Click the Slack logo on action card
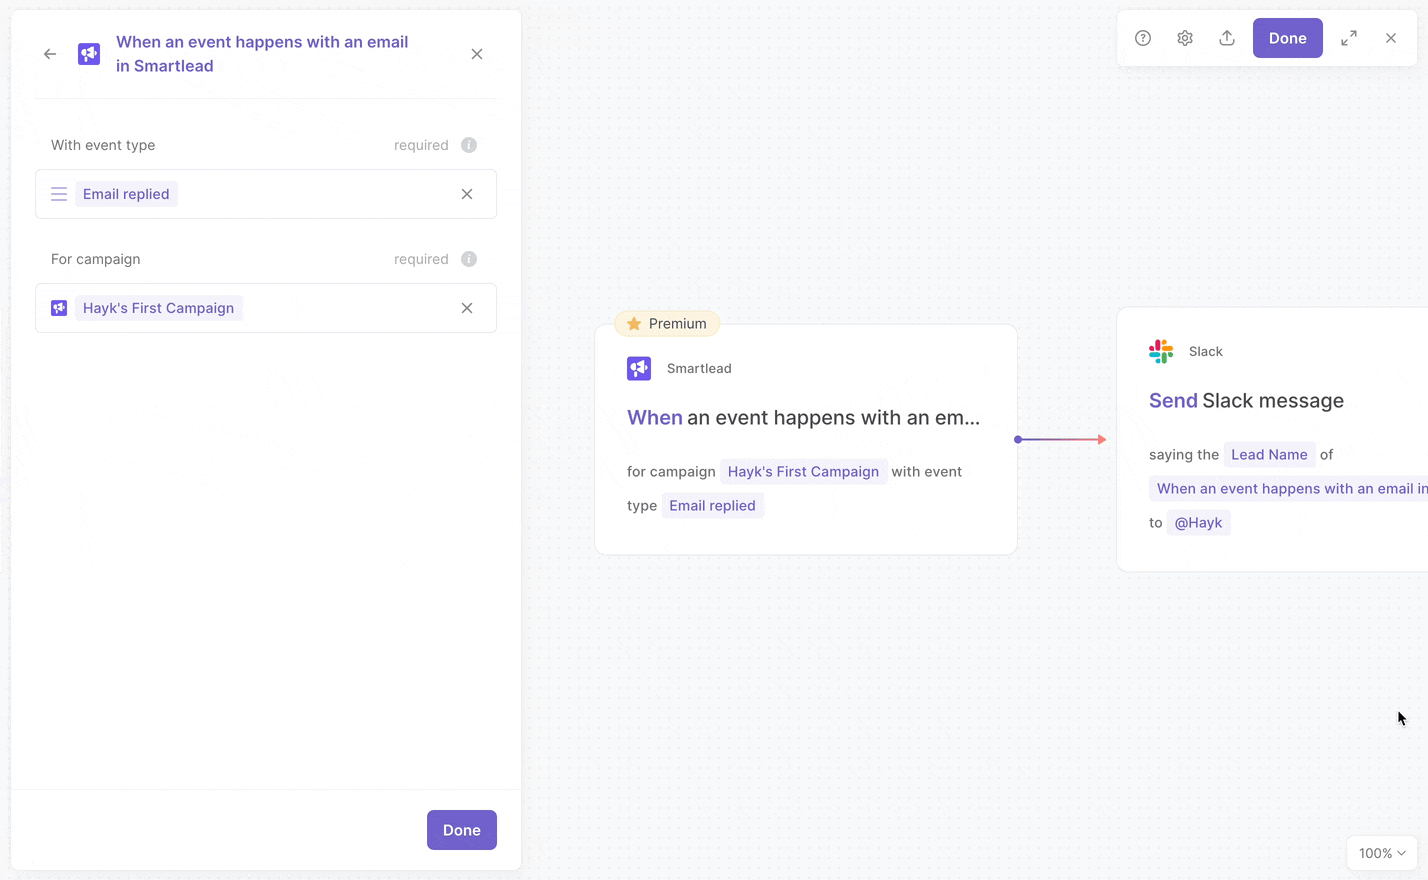The image size is (1428, 880). coord(1161,351)
